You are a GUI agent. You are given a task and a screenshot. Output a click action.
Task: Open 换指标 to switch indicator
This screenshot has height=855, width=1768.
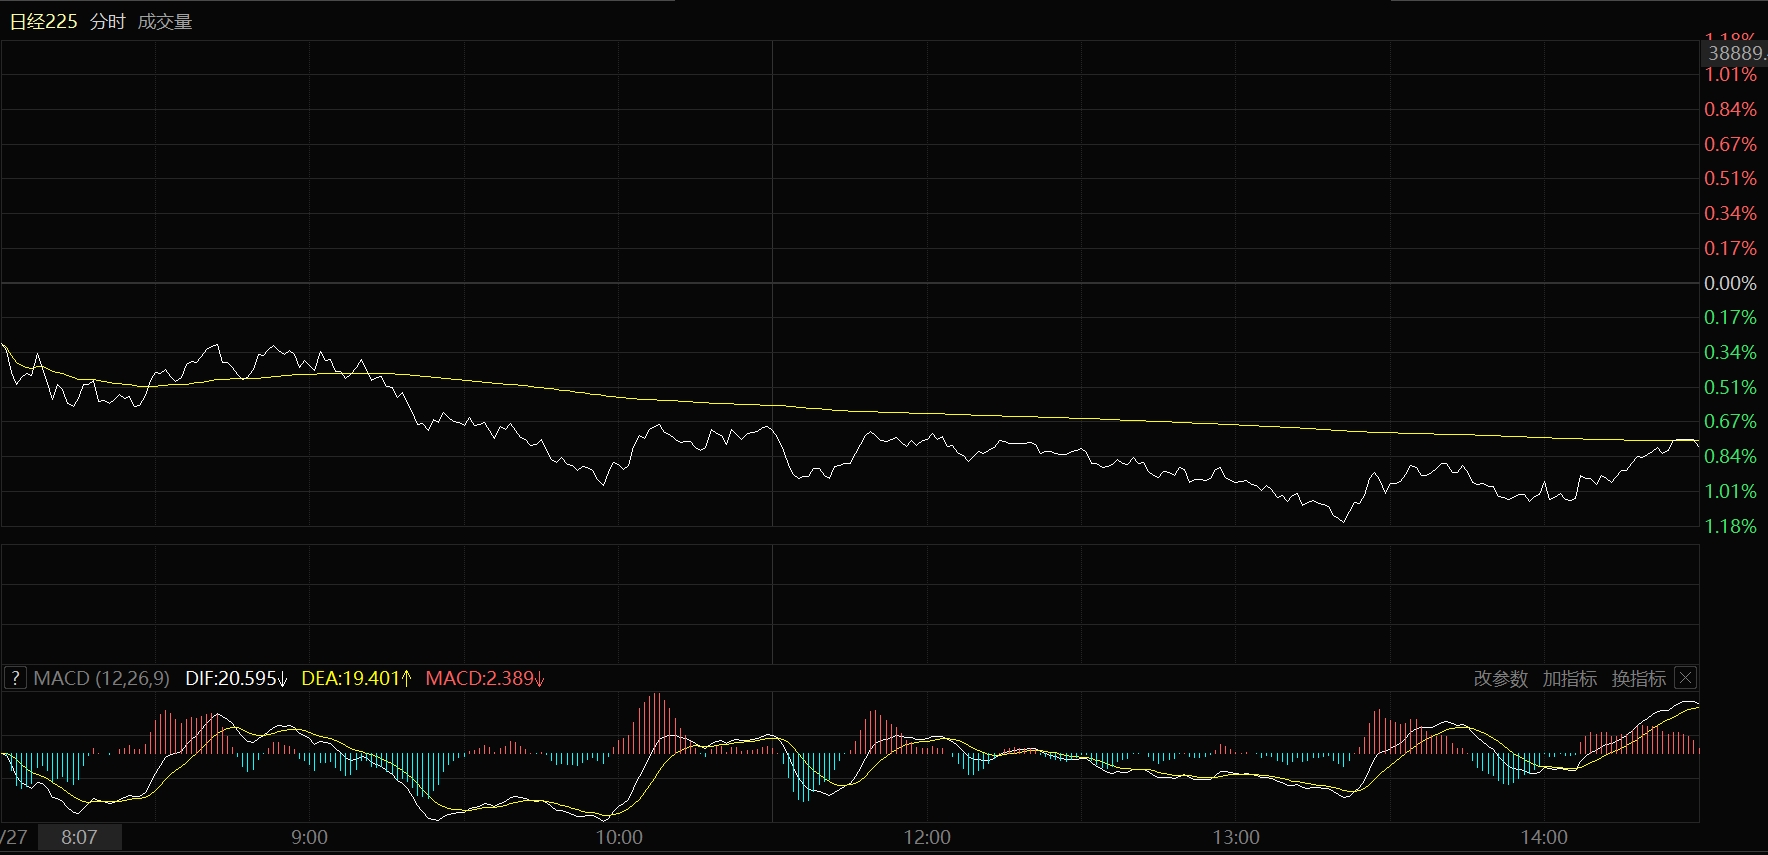pos(1638,679)
